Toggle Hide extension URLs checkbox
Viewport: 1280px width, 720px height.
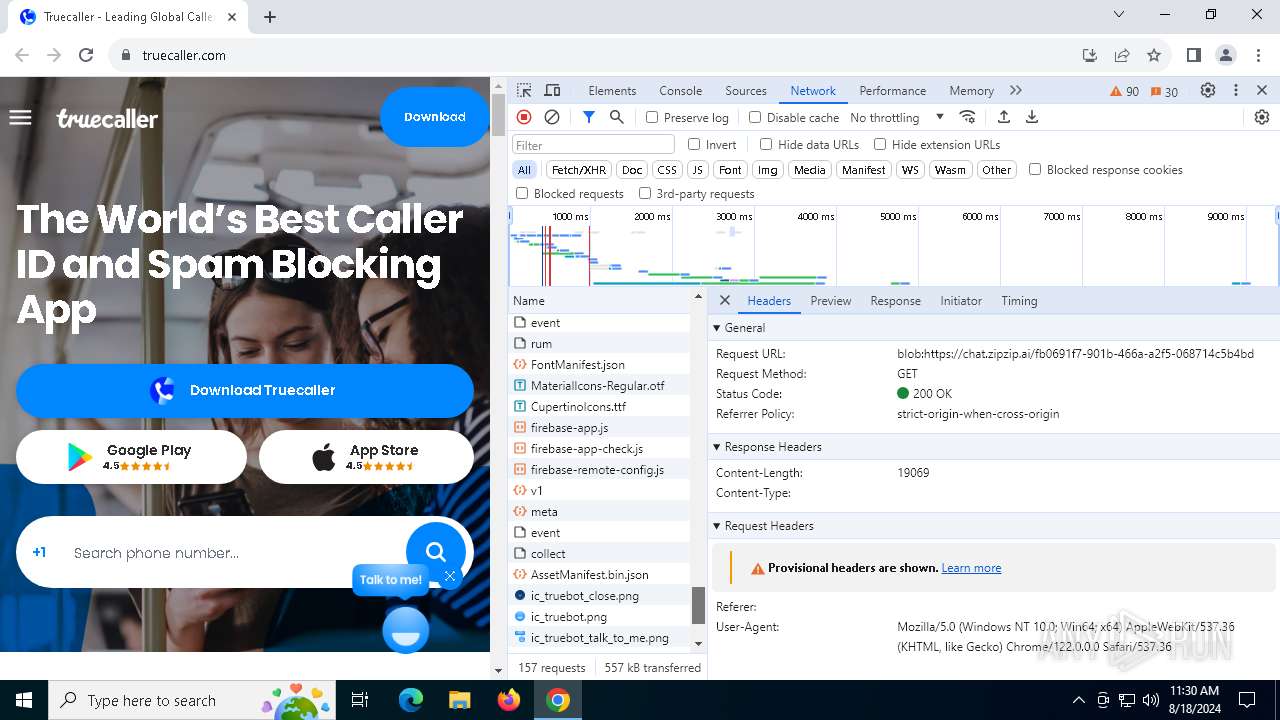[880, 144]
